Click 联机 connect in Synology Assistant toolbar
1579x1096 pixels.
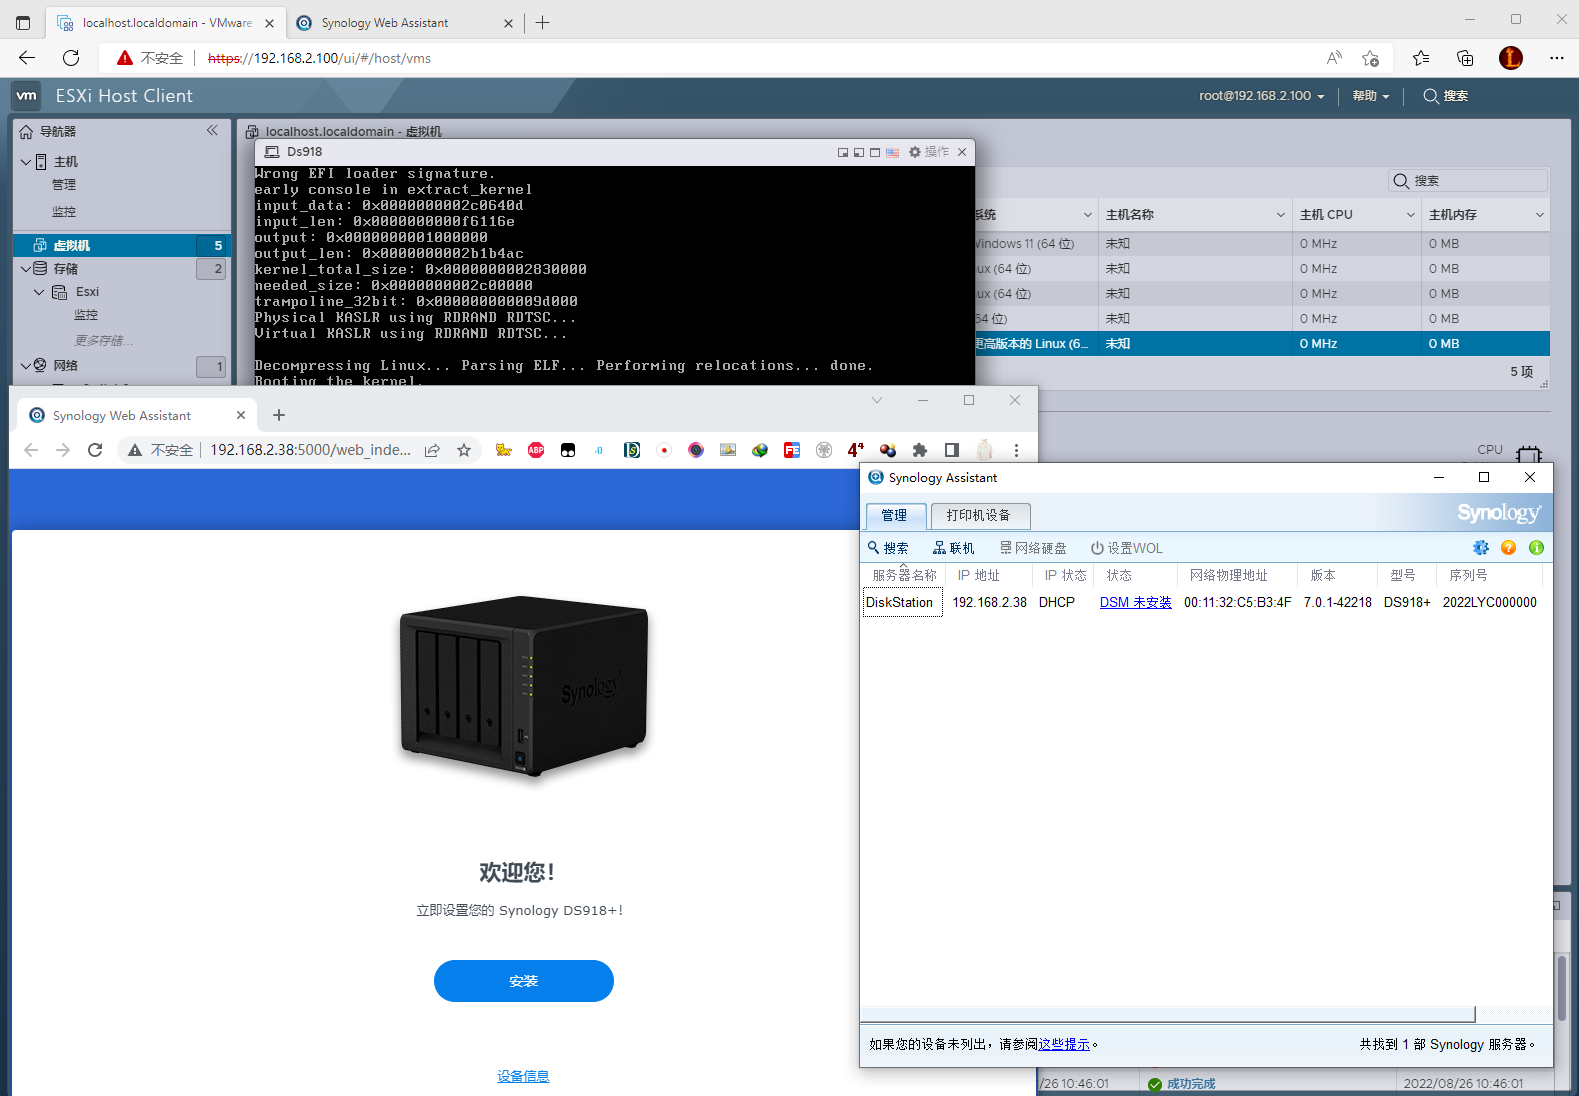pos(953,548)
